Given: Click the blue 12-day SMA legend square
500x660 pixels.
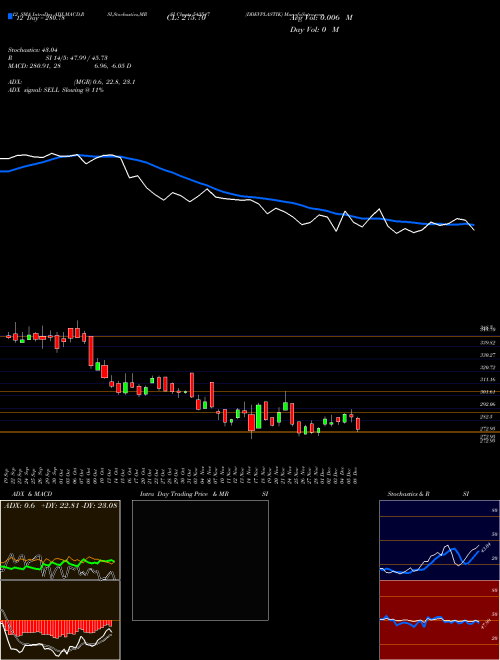Looking at the screenshot, I should (x=10, y=17).
